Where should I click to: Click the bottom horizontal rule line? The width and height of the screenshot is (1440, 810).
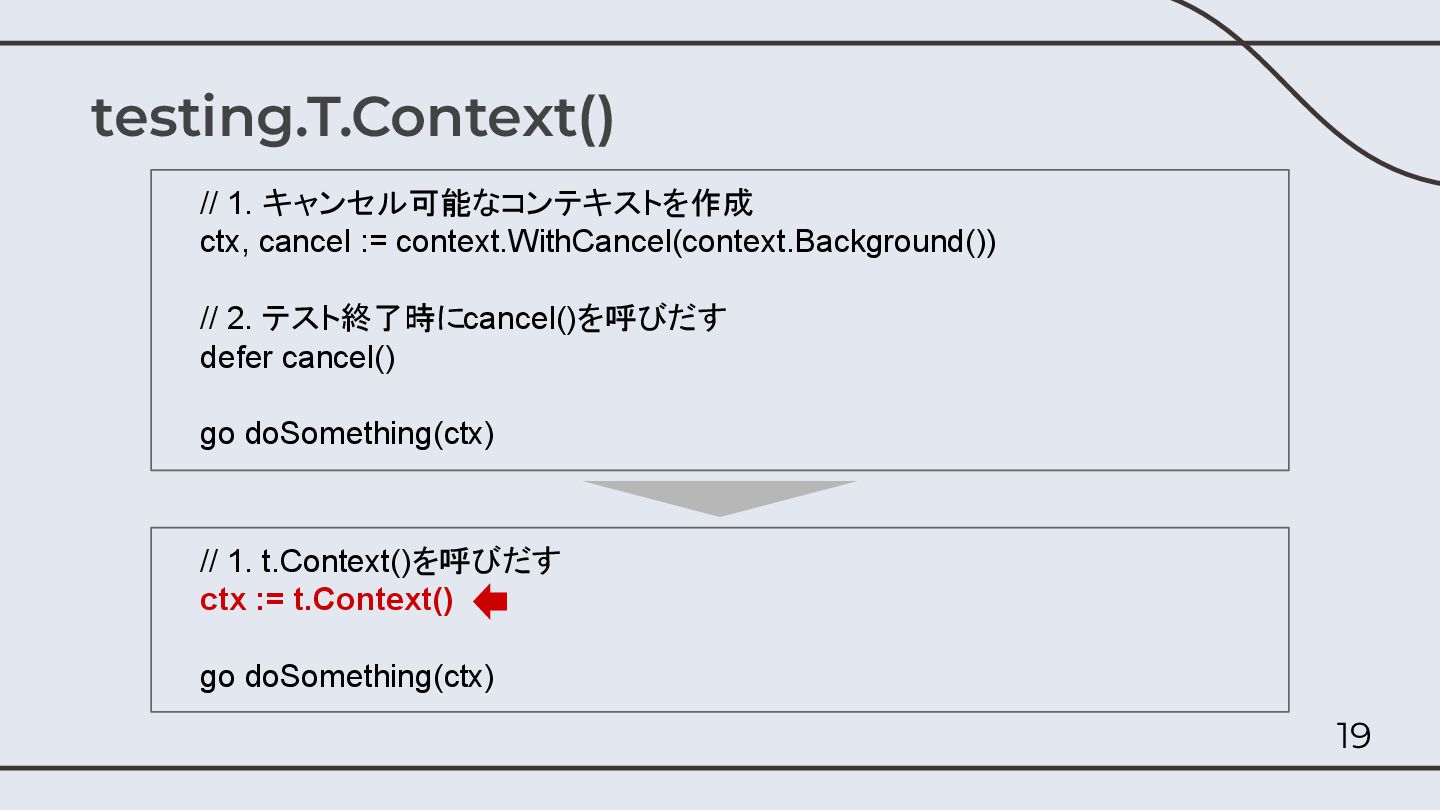[x=720, y=768]
